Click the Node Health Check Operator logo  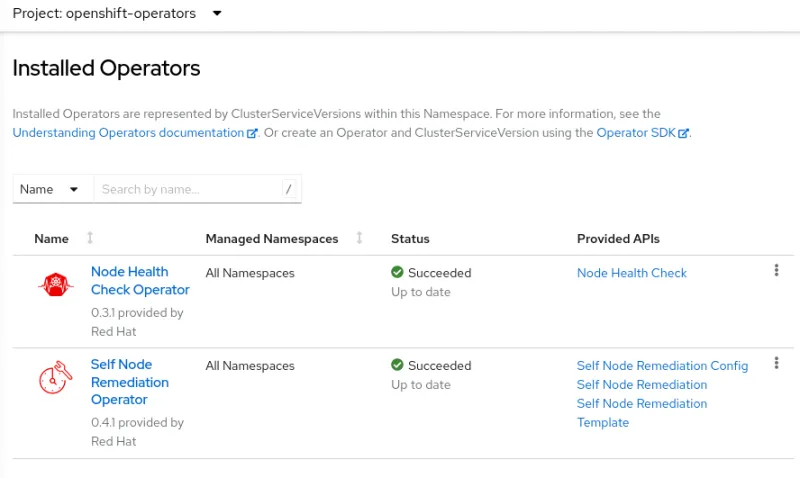pos(56,284)
